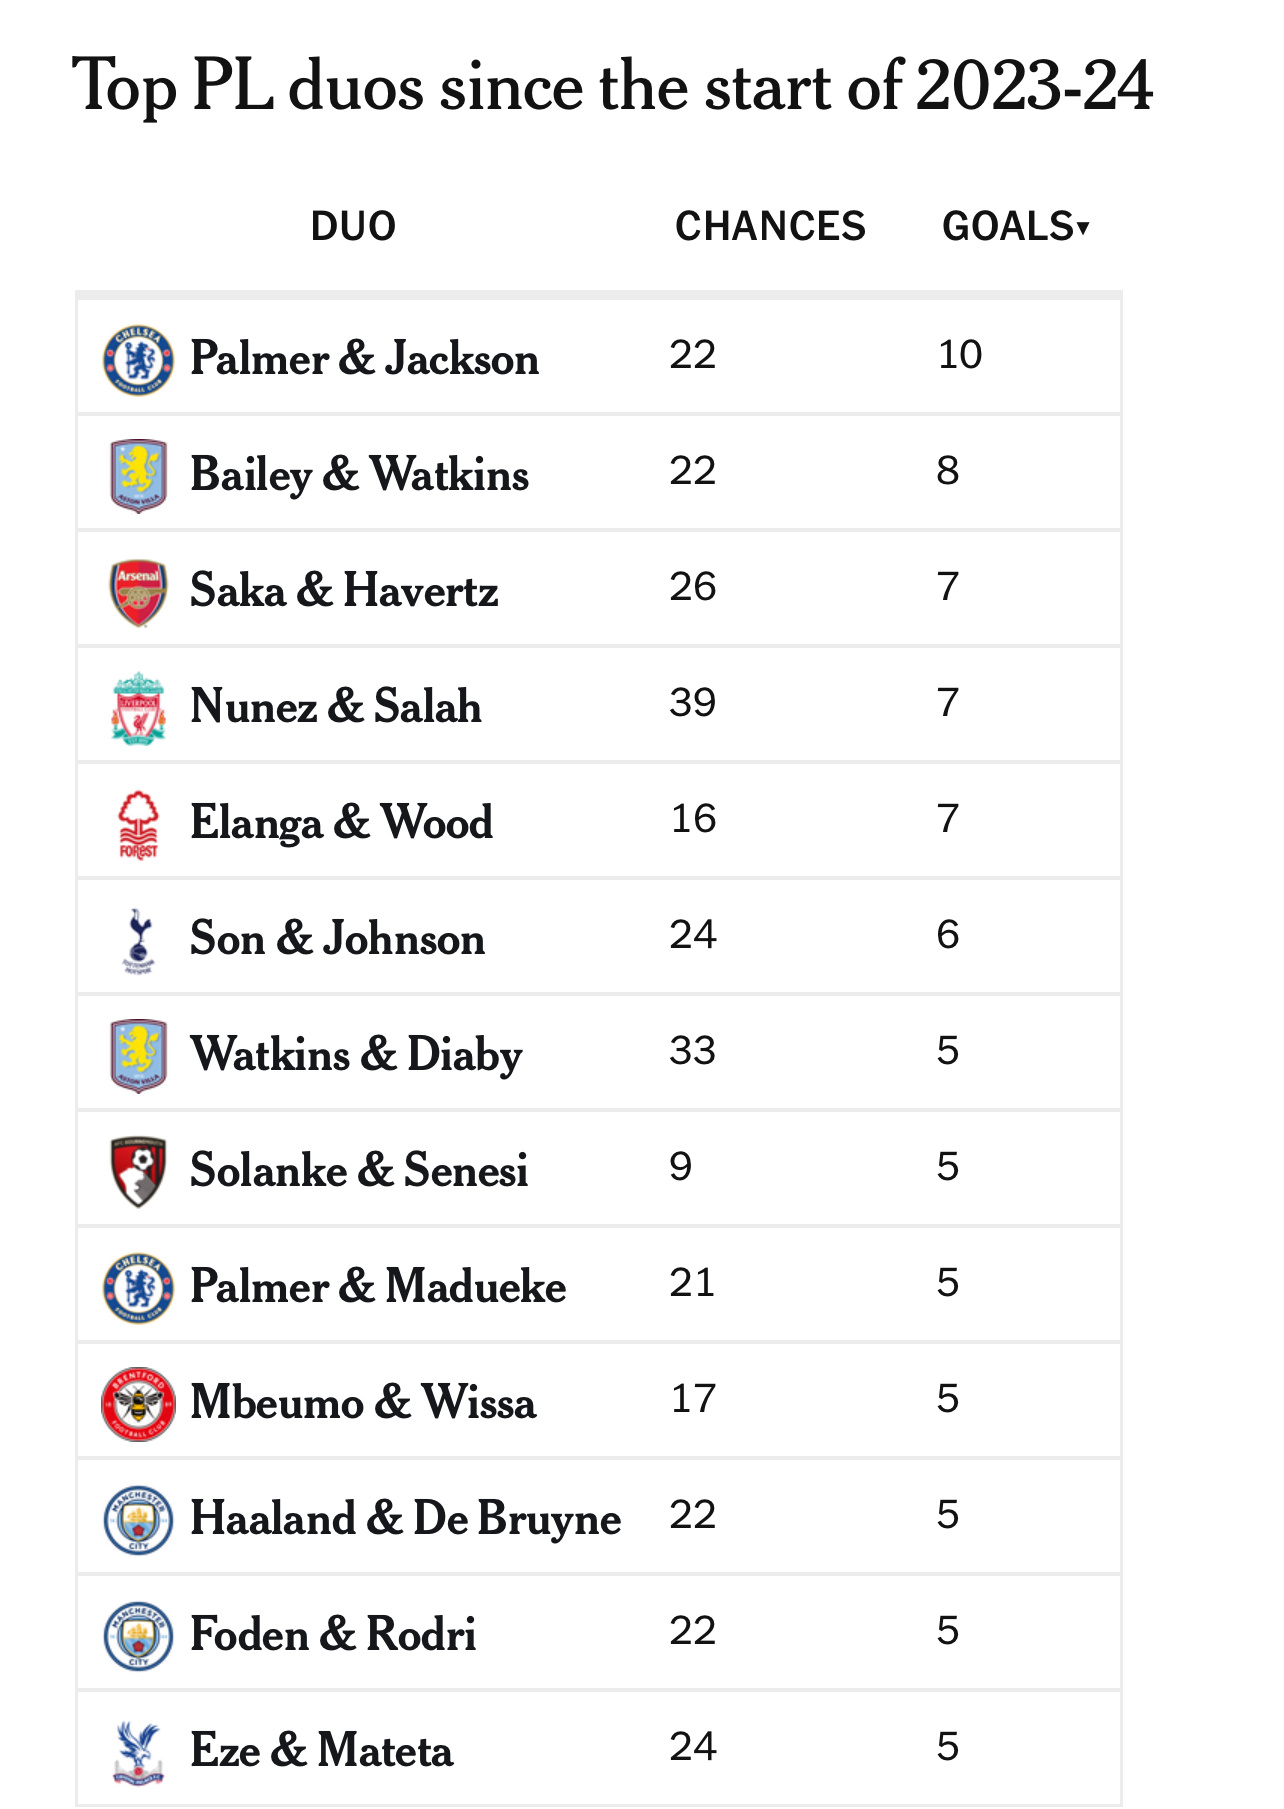Click the table title Top PL duos

click(612, 88)
